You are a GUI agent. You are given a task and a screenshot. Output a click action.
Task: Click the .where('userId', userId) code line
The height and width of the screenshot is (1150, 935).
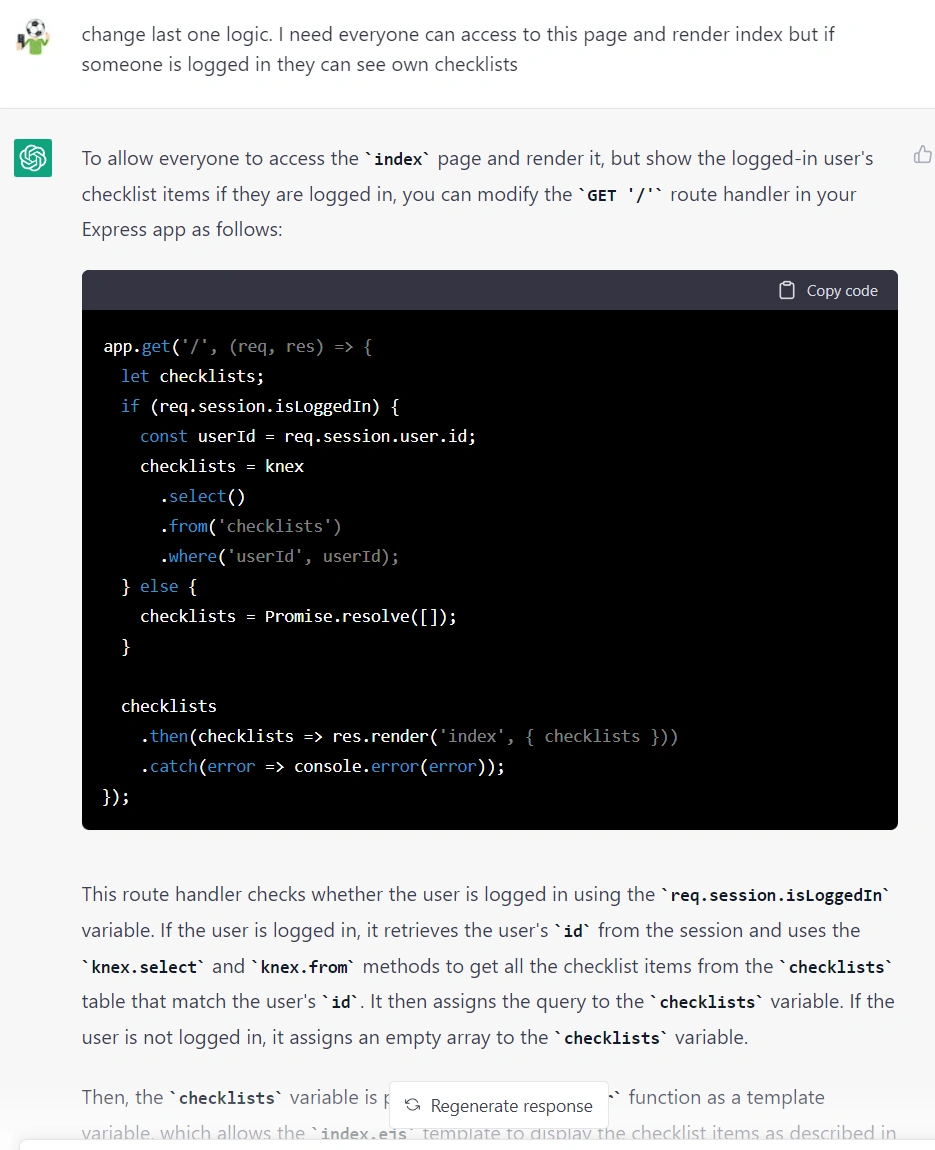pos(279,557)
